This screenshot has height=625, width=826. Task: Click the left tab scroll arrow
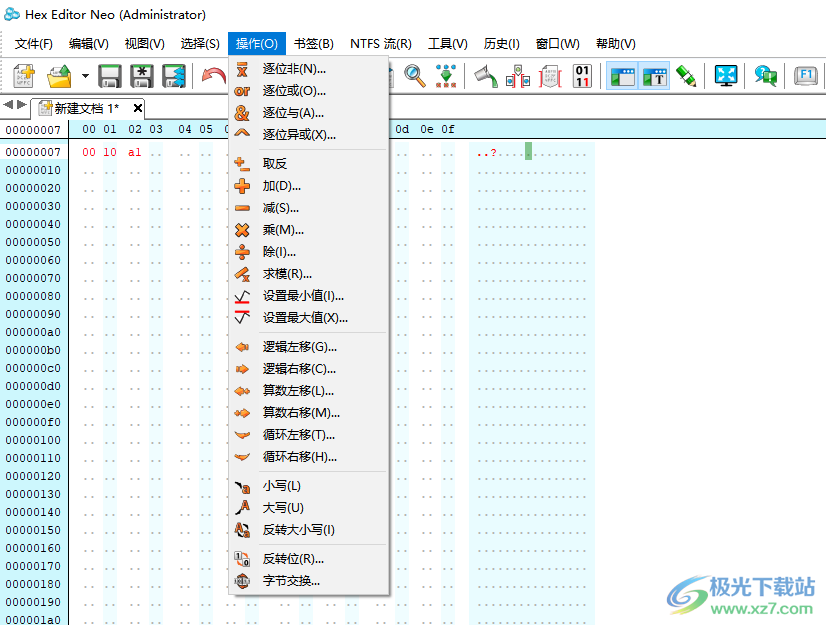point(8,104)
